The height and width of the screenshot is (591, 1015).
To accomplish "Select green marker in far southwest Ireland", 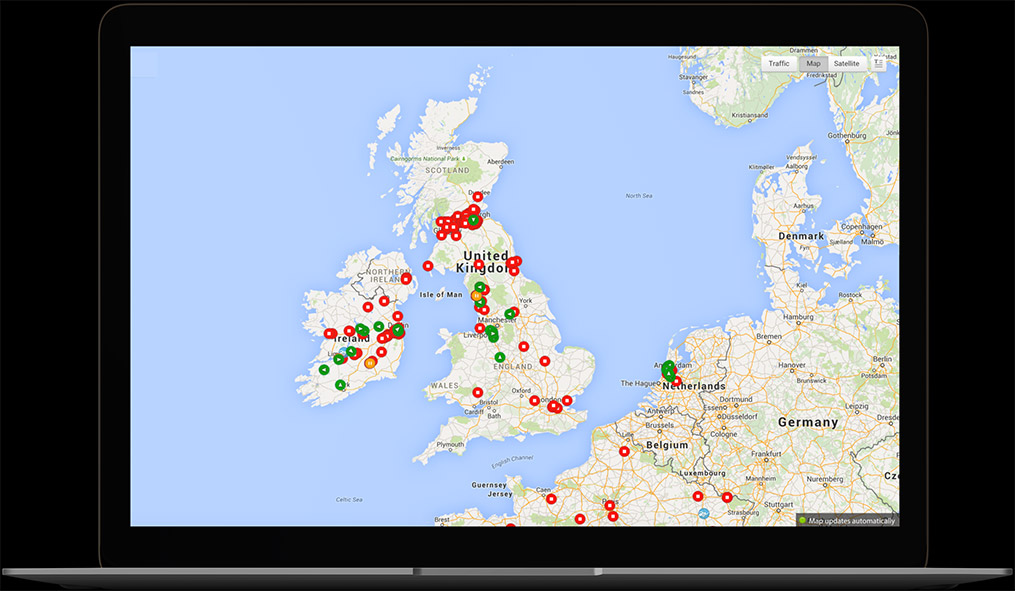I will tap(324, 370).
